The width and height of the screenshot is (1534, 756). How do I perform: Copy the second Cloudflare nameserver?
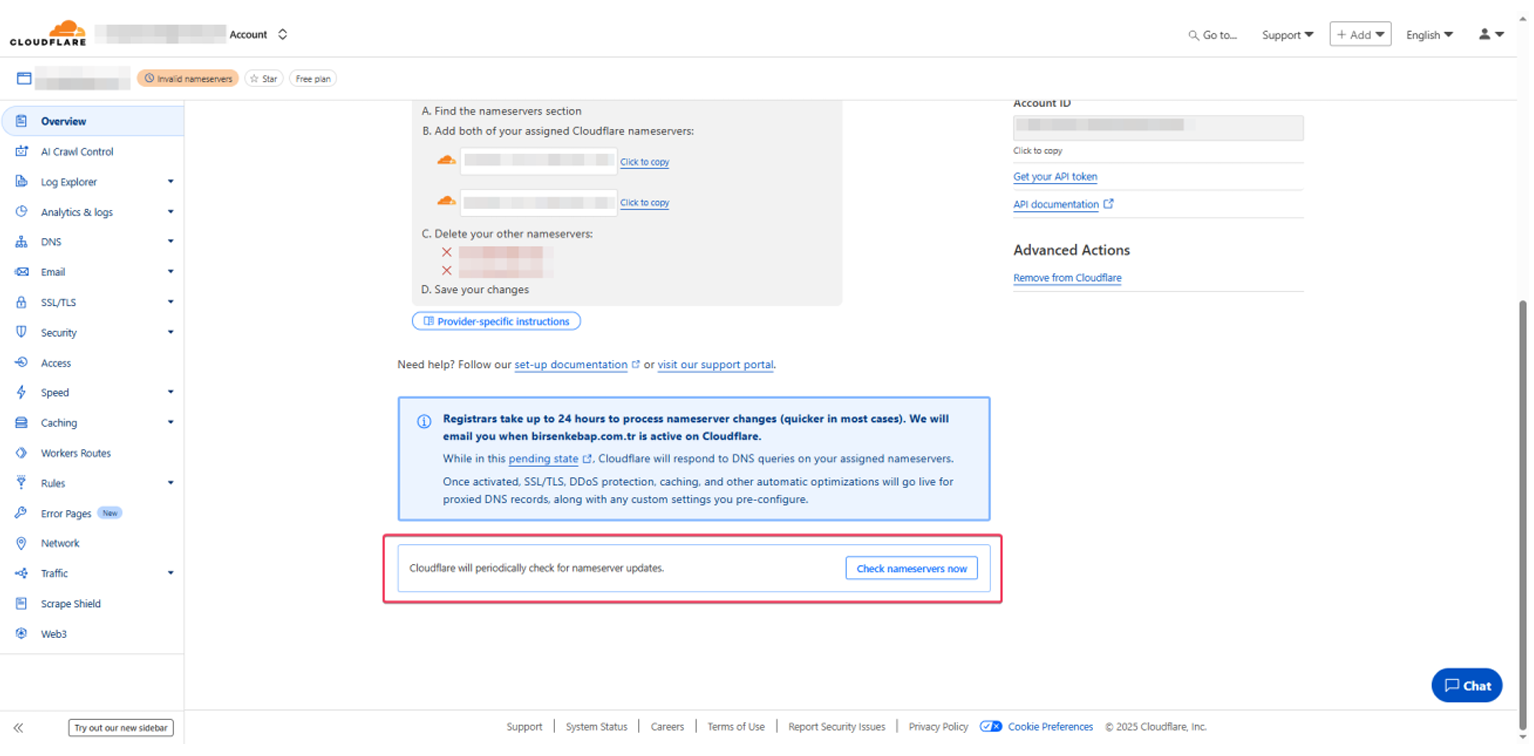point(644,203)
